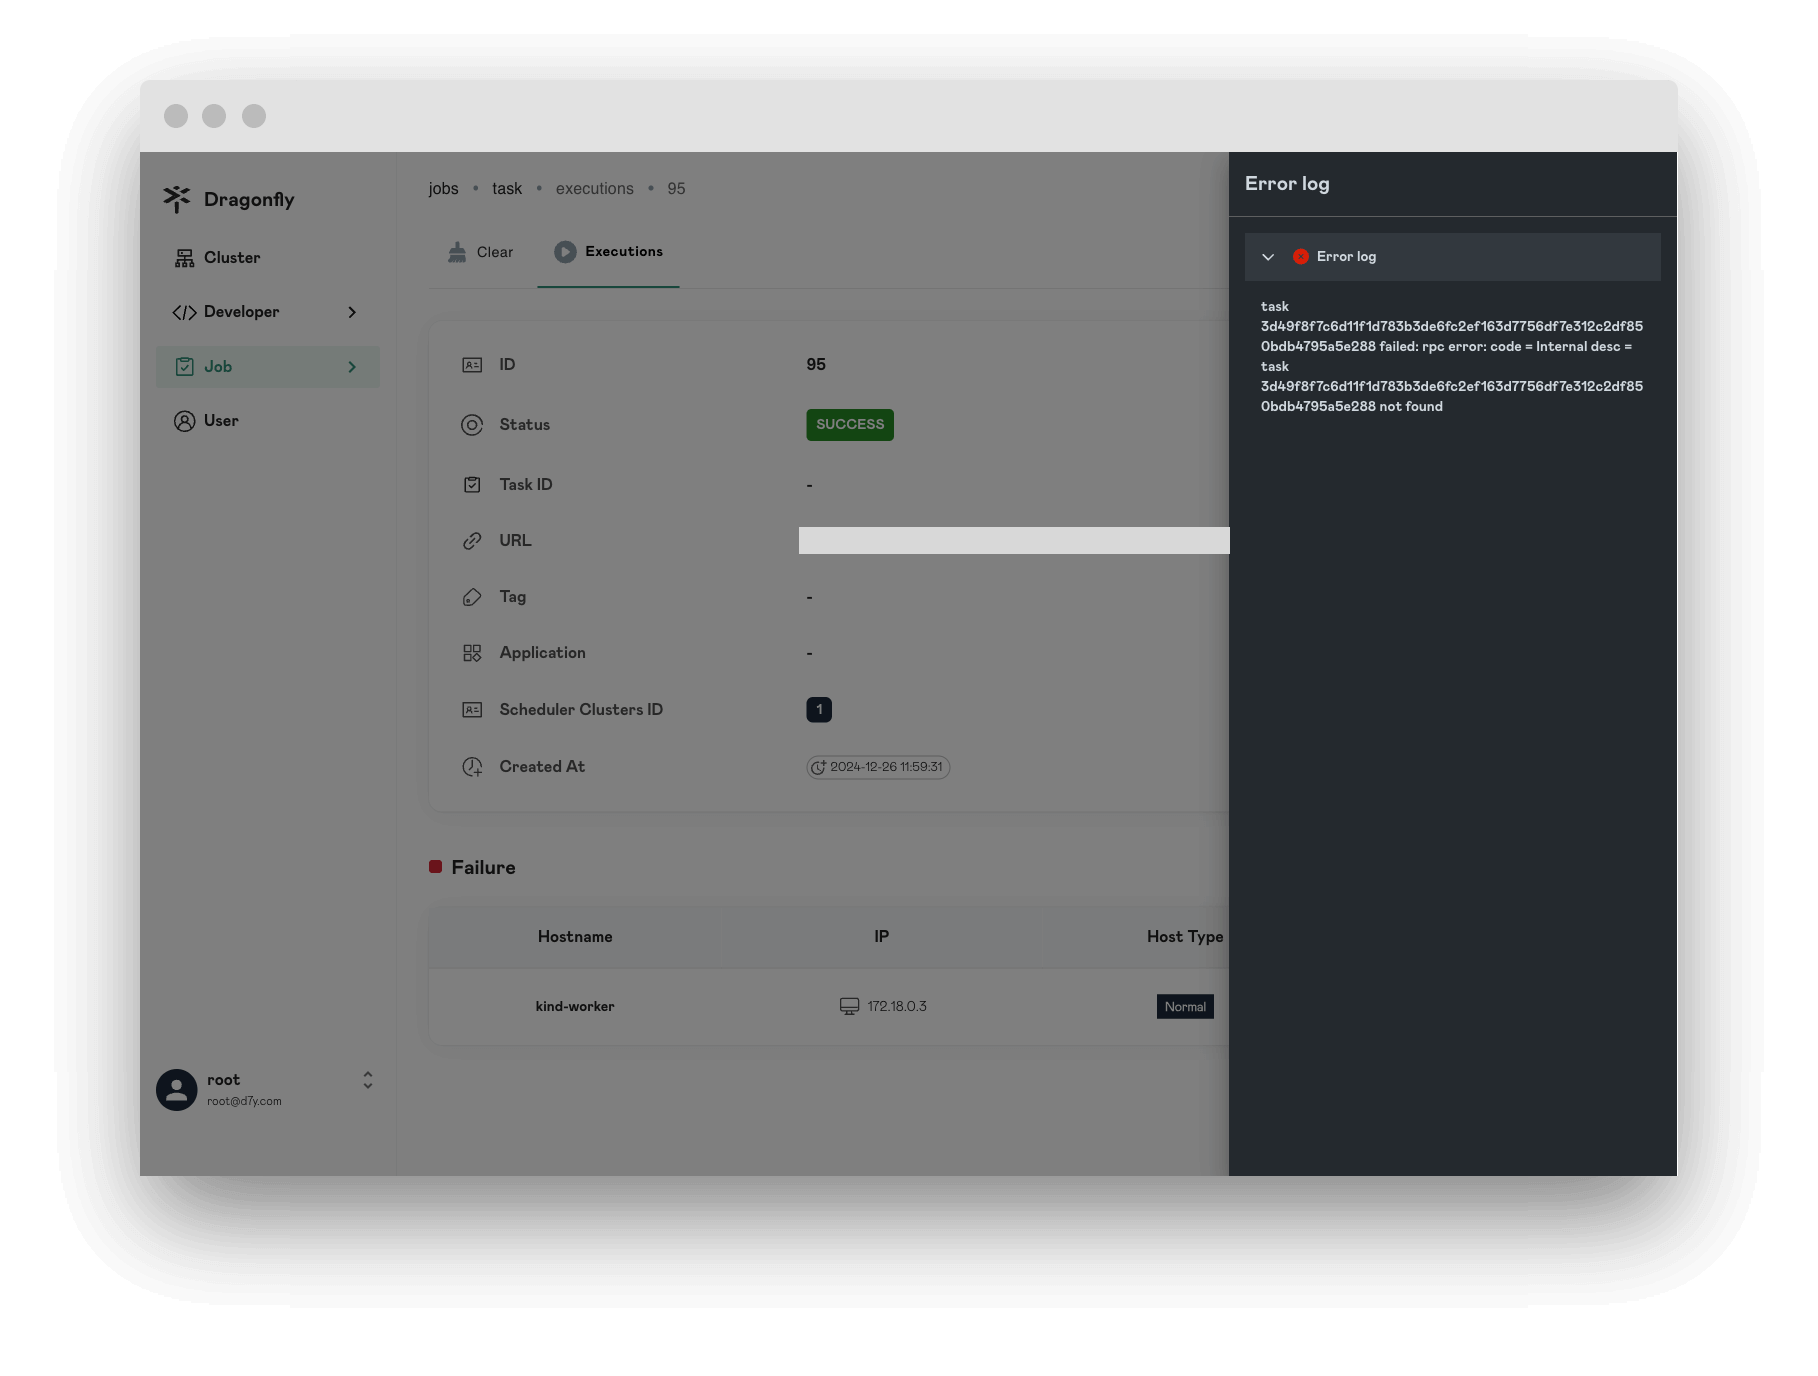Click the scheduler cluster badge 1
Image resolution: width=1818 pixels, height=1376 pixels.
click(819, 710)
